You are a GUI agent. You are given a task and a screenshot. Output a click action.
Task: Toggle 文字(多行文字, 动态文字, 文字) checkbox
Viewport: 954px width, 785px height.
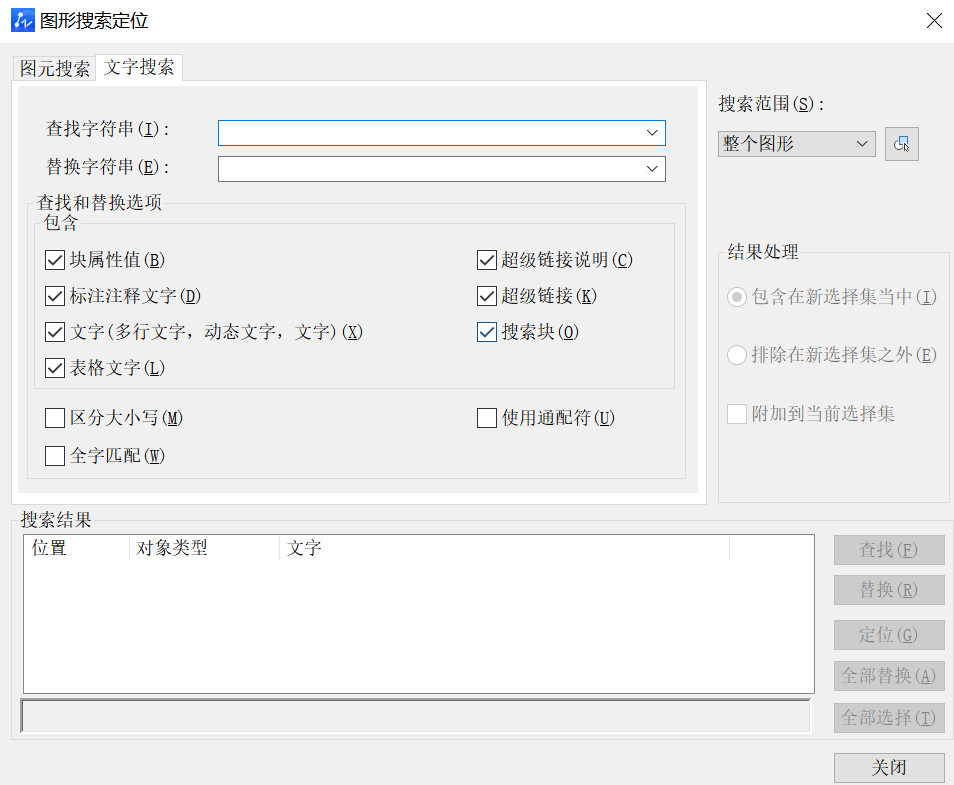tap(55, 332)
